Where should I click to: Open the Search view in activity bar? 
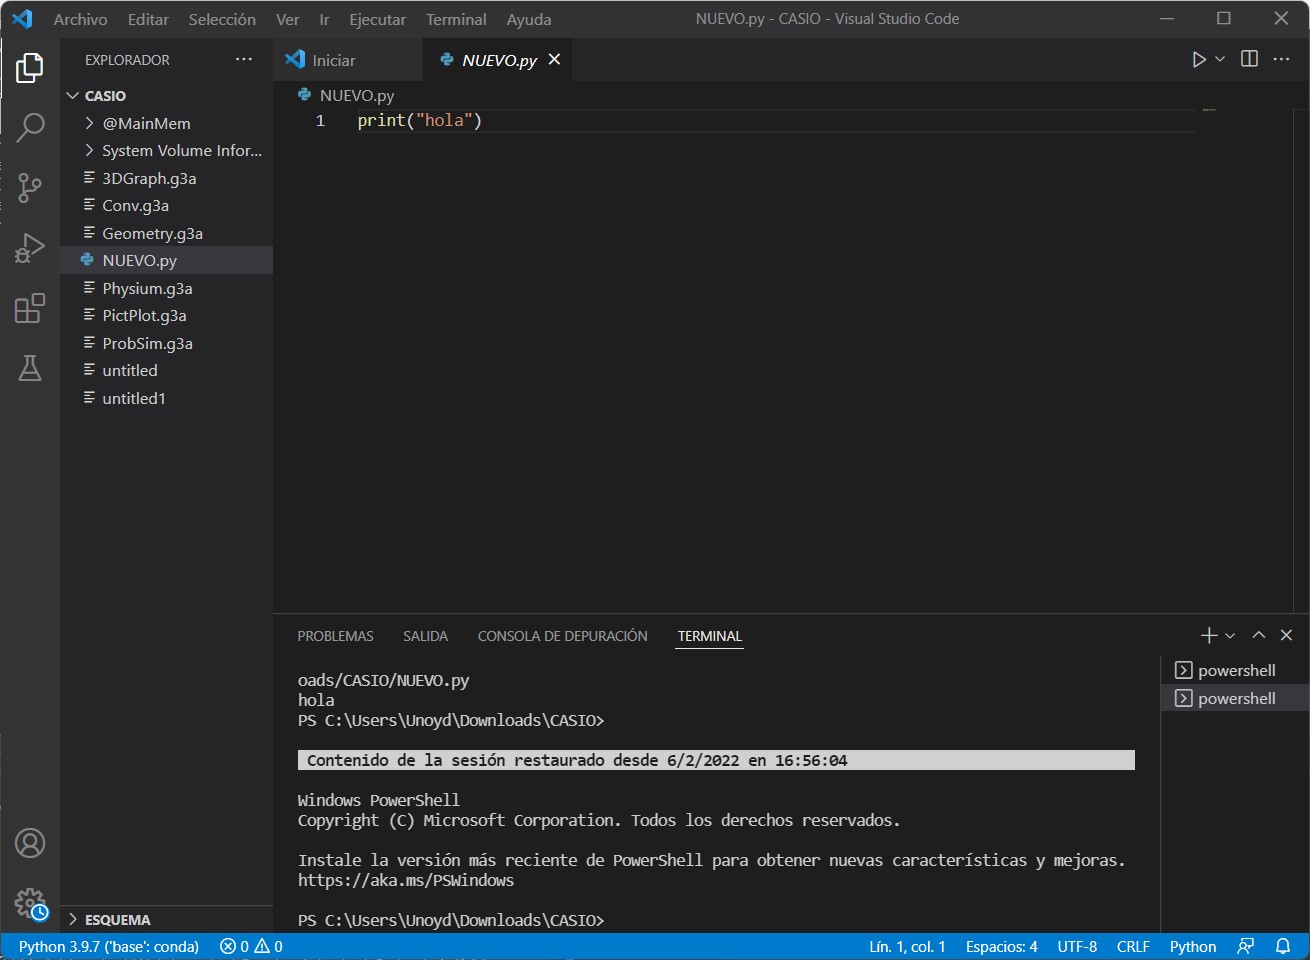point(30,127)
